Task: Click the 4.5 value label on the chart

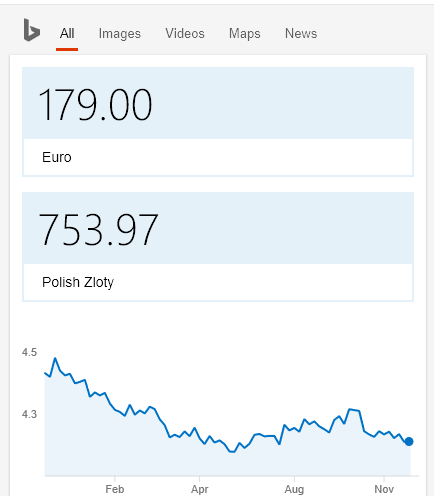Action: click(29, 352)
